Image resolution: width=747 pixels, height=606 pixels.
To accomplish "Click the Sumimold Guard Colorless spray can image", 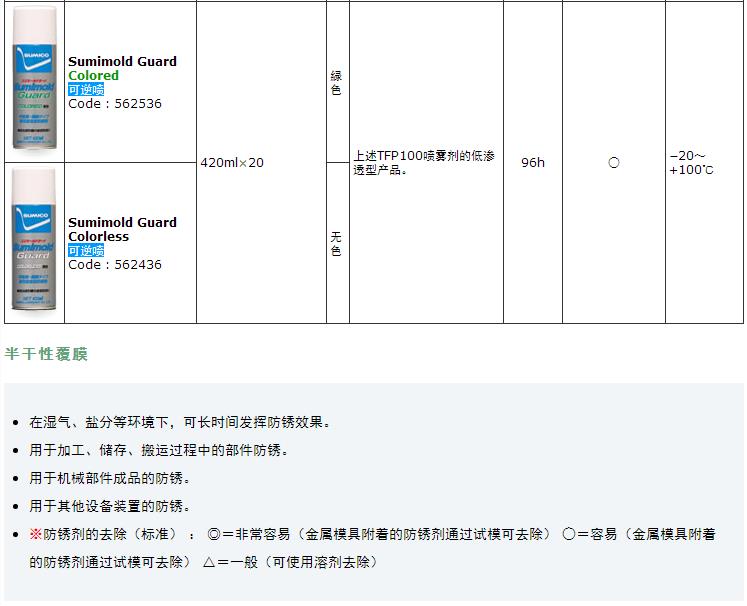I will point(34,243).
